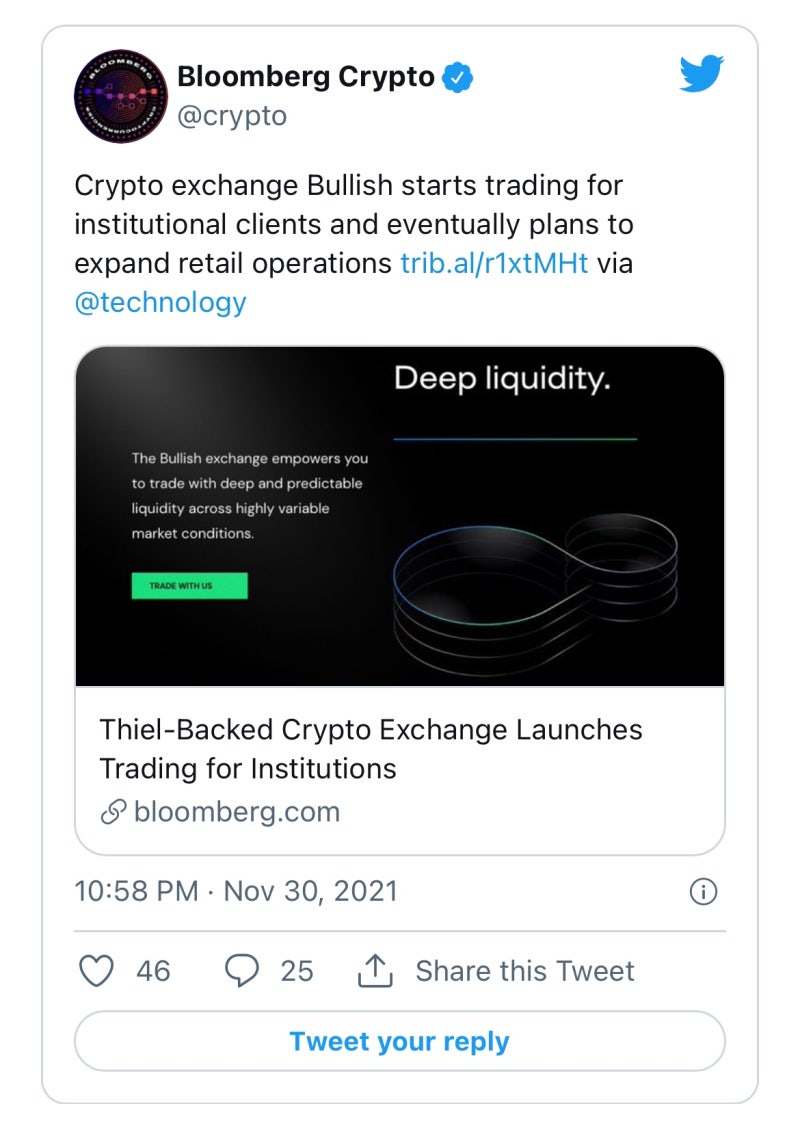Open the Bloomberg Crypto account name

[305, 77]
